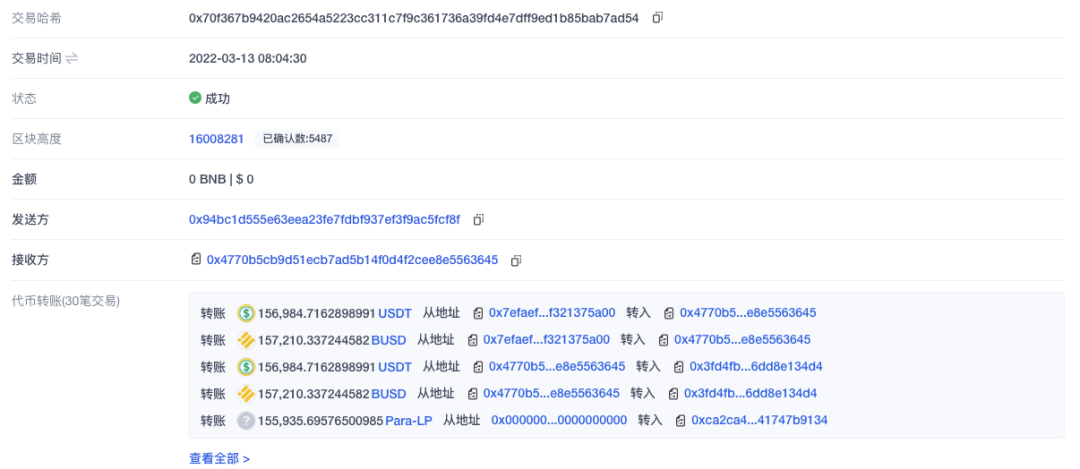Open the BUSD link in the fourth transfer row
1080x469 pixels.
coord(388,393)
